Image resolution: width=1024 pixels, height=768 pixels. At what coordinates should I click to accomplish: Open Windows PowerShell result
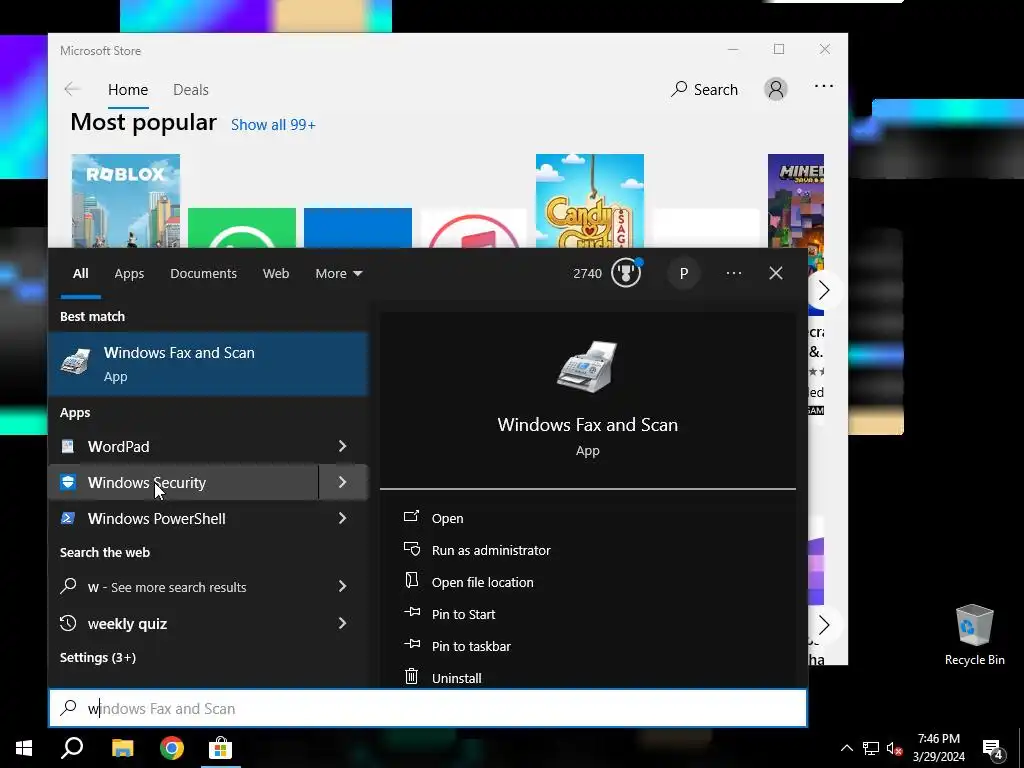click(183, 519)
